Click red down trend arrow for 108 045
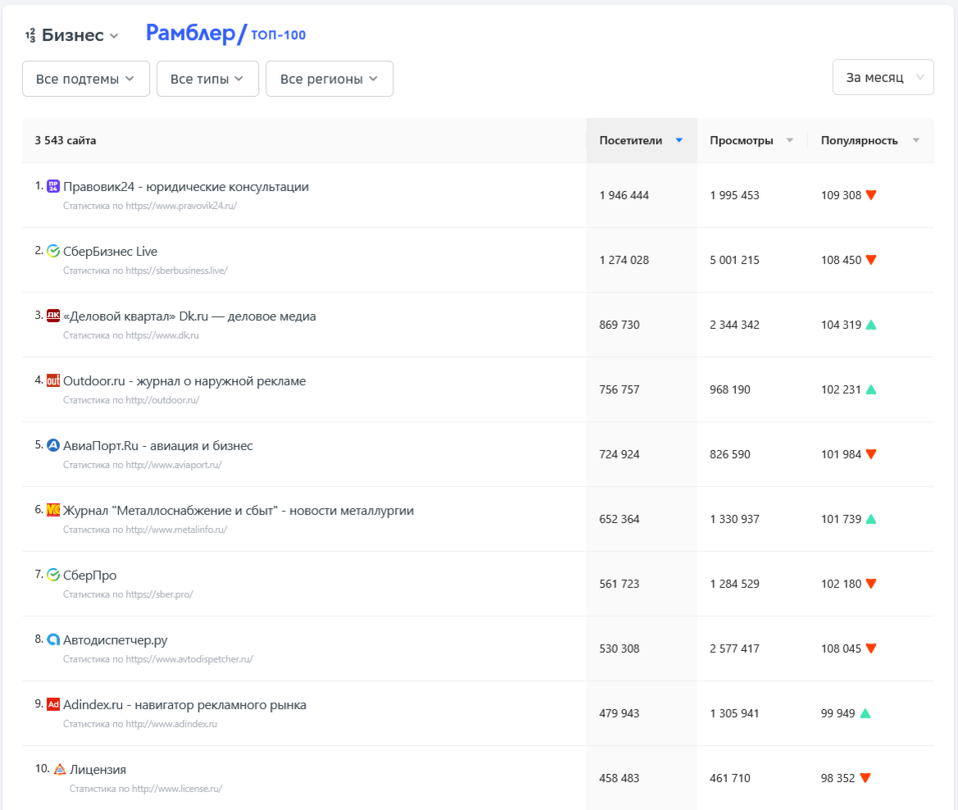Viewport: 958px width, 810px height. pos(871,648)
